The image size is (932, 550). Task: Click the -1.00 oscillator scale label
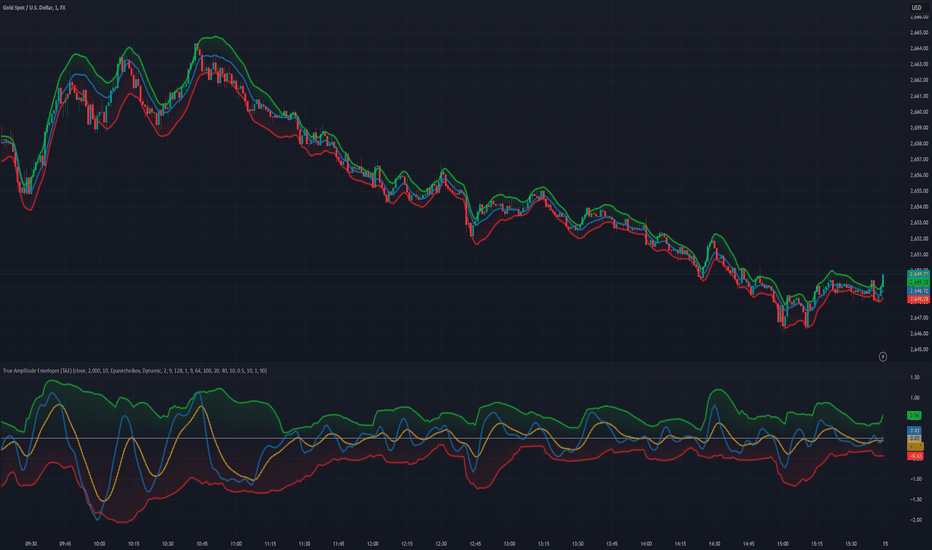tap(914, 479)
